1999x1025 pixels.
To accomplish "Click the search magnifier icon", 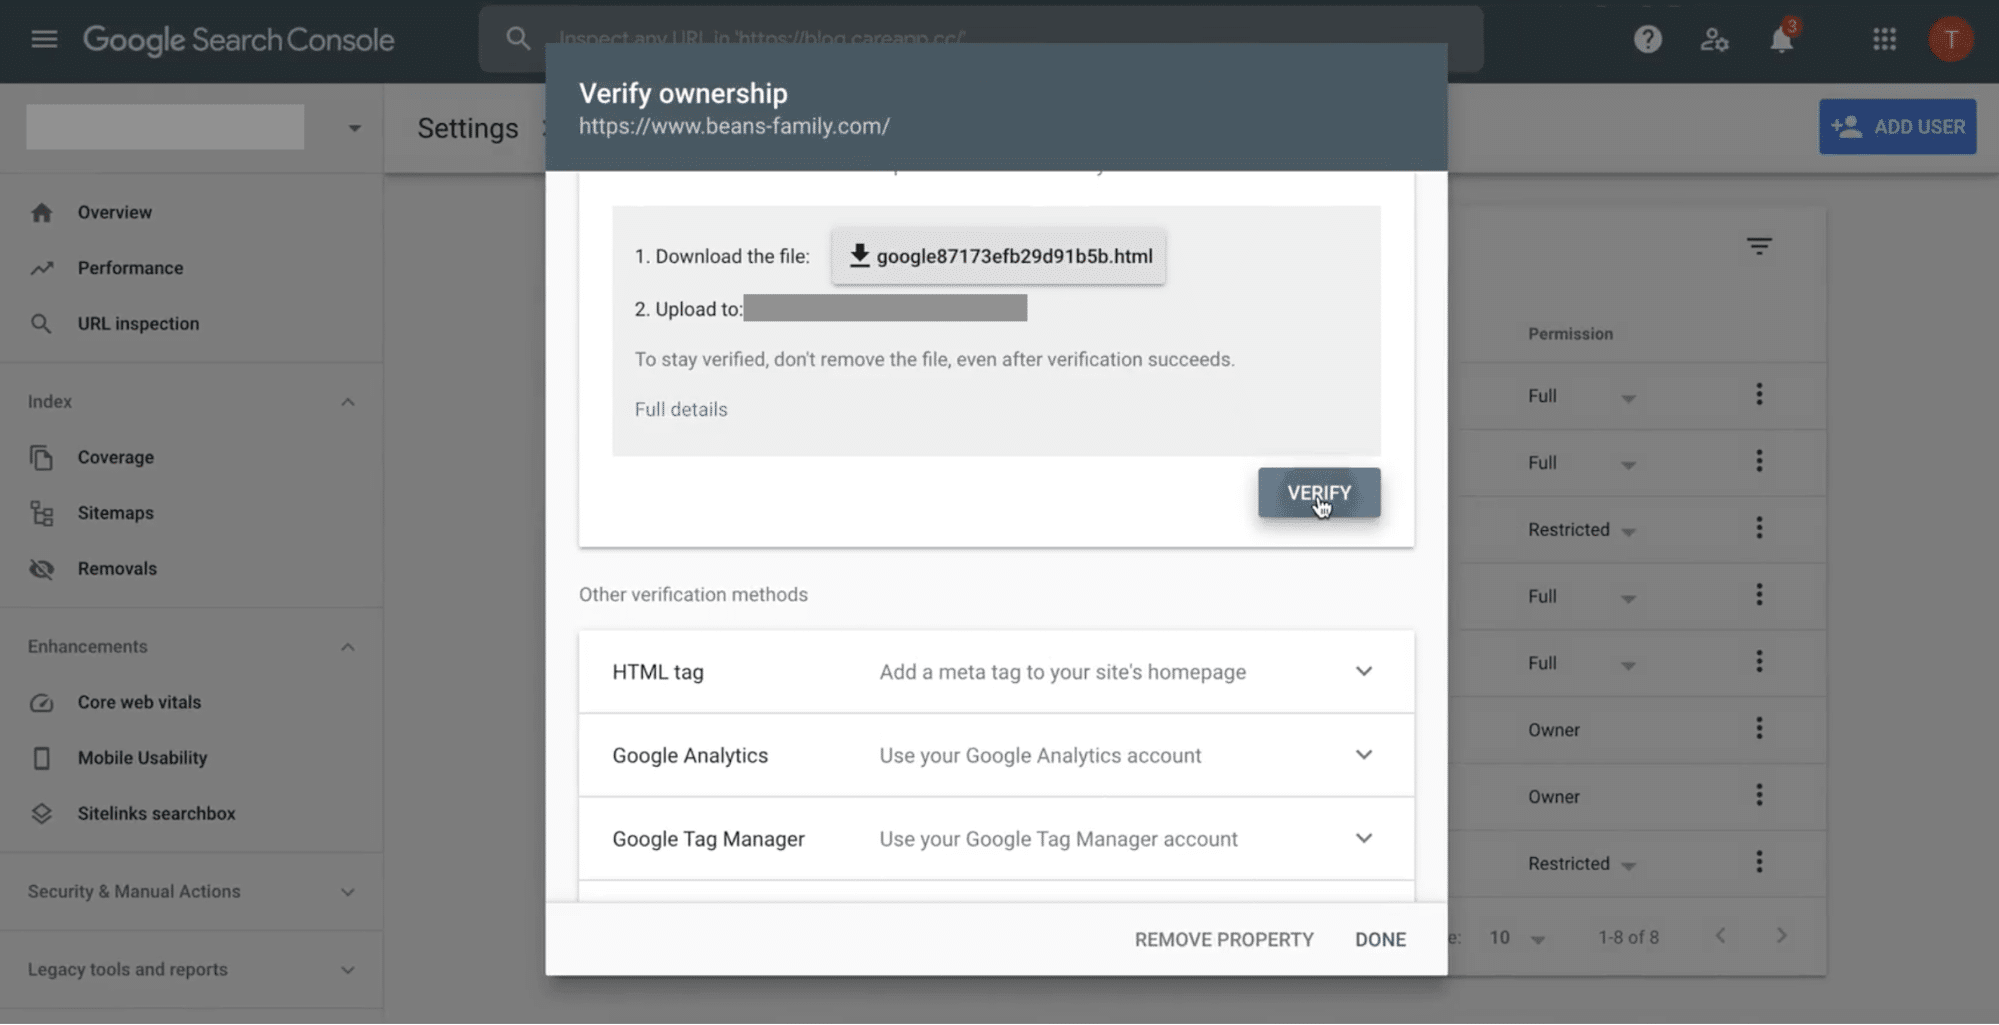I will [x=517, y=39].
